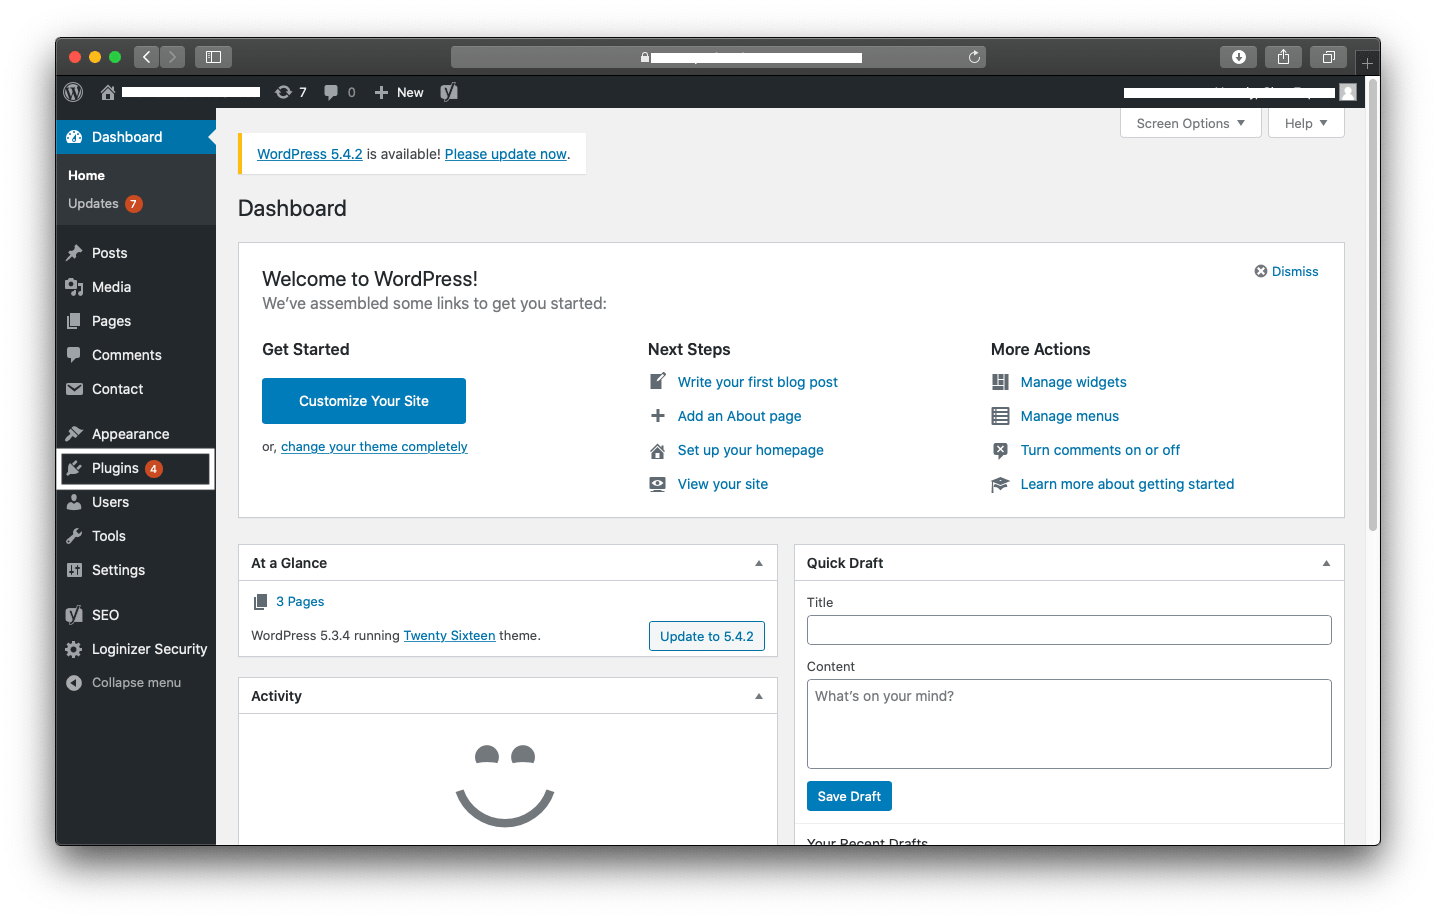Toggle the Safari sidebar button

pyautogui.click(x=213, y=57)
